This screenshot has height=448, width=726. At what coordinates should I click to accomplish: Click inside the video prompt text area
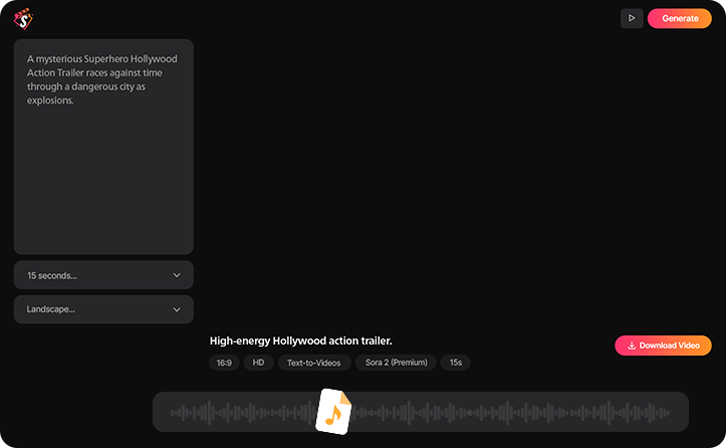pos(104,147)
